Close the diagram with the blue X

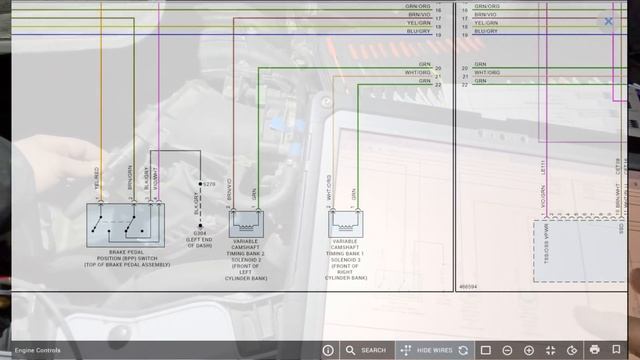coord(608,21)
